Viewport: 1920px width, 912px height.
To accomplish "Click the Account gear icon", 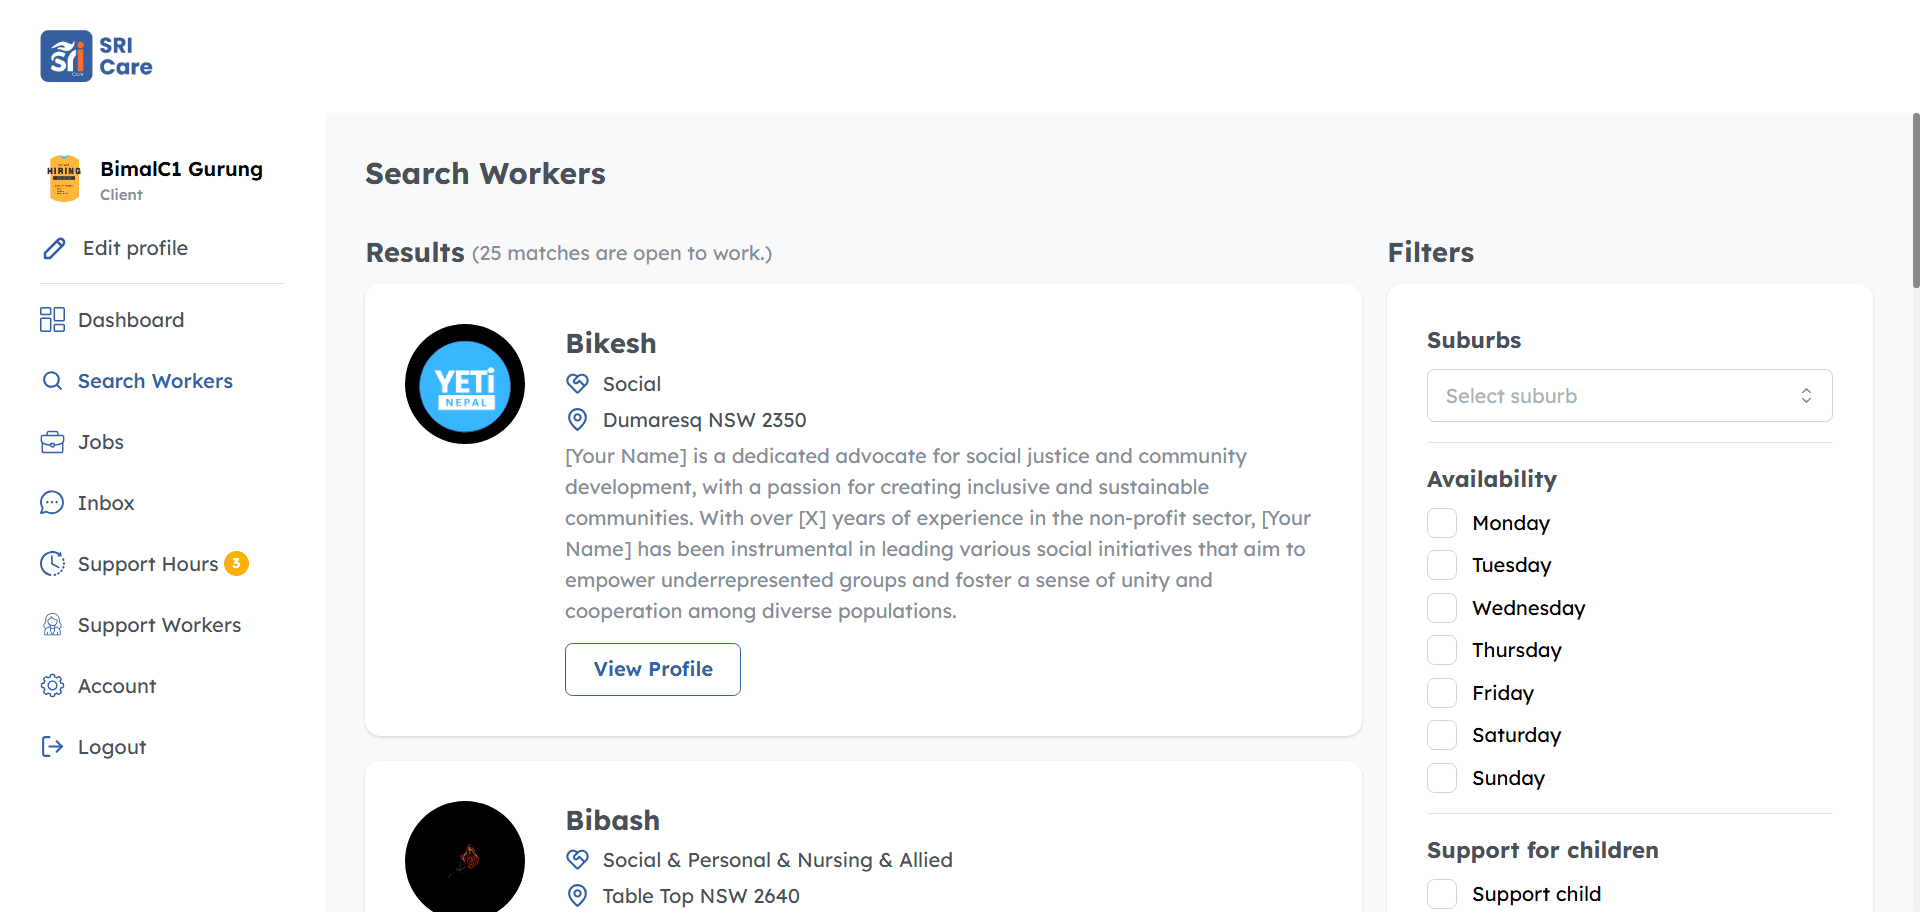I will [52, 686].
